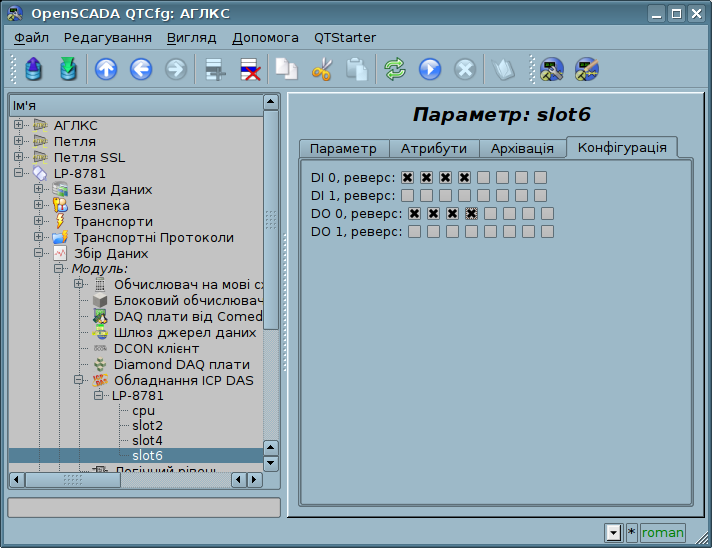Click the blue Start periodic update icon

click(x=430, y=69)
